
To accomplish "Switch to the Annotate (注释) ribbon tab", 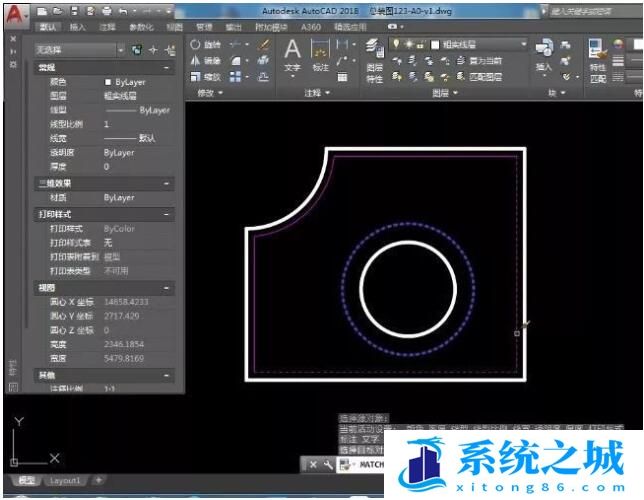I will click(x=107, y=28).
